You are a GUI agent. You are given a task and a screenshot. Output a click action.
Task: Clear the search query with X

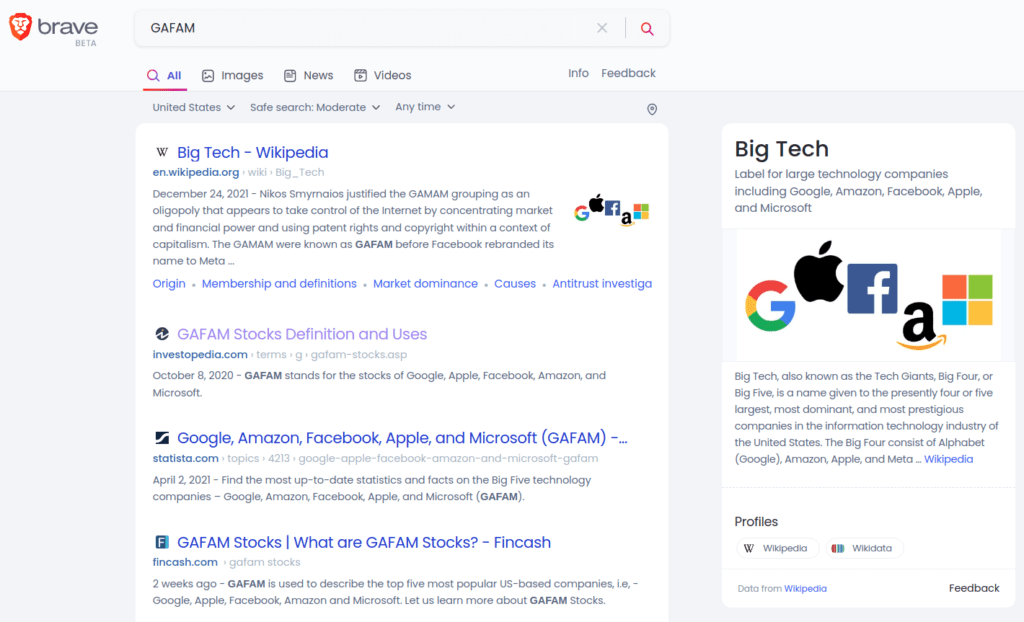pos(602,28)
